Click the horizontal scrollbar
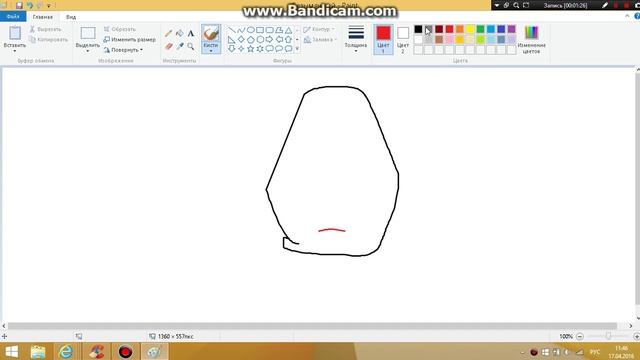 pos(312,326)
